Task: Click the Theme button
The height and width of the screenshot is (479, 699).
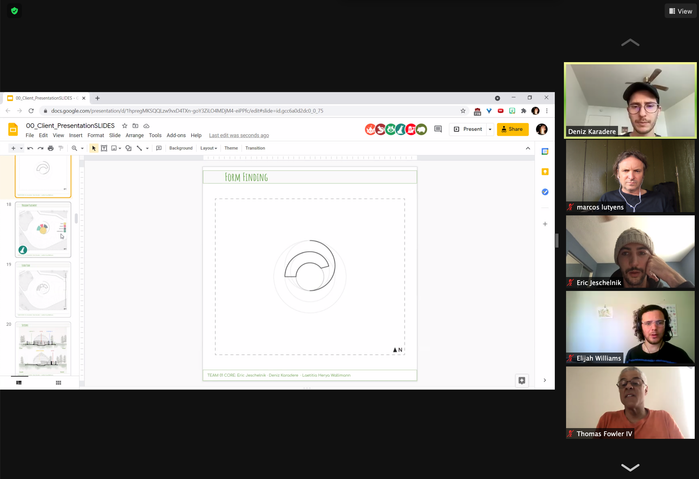Action: (231, 148)
